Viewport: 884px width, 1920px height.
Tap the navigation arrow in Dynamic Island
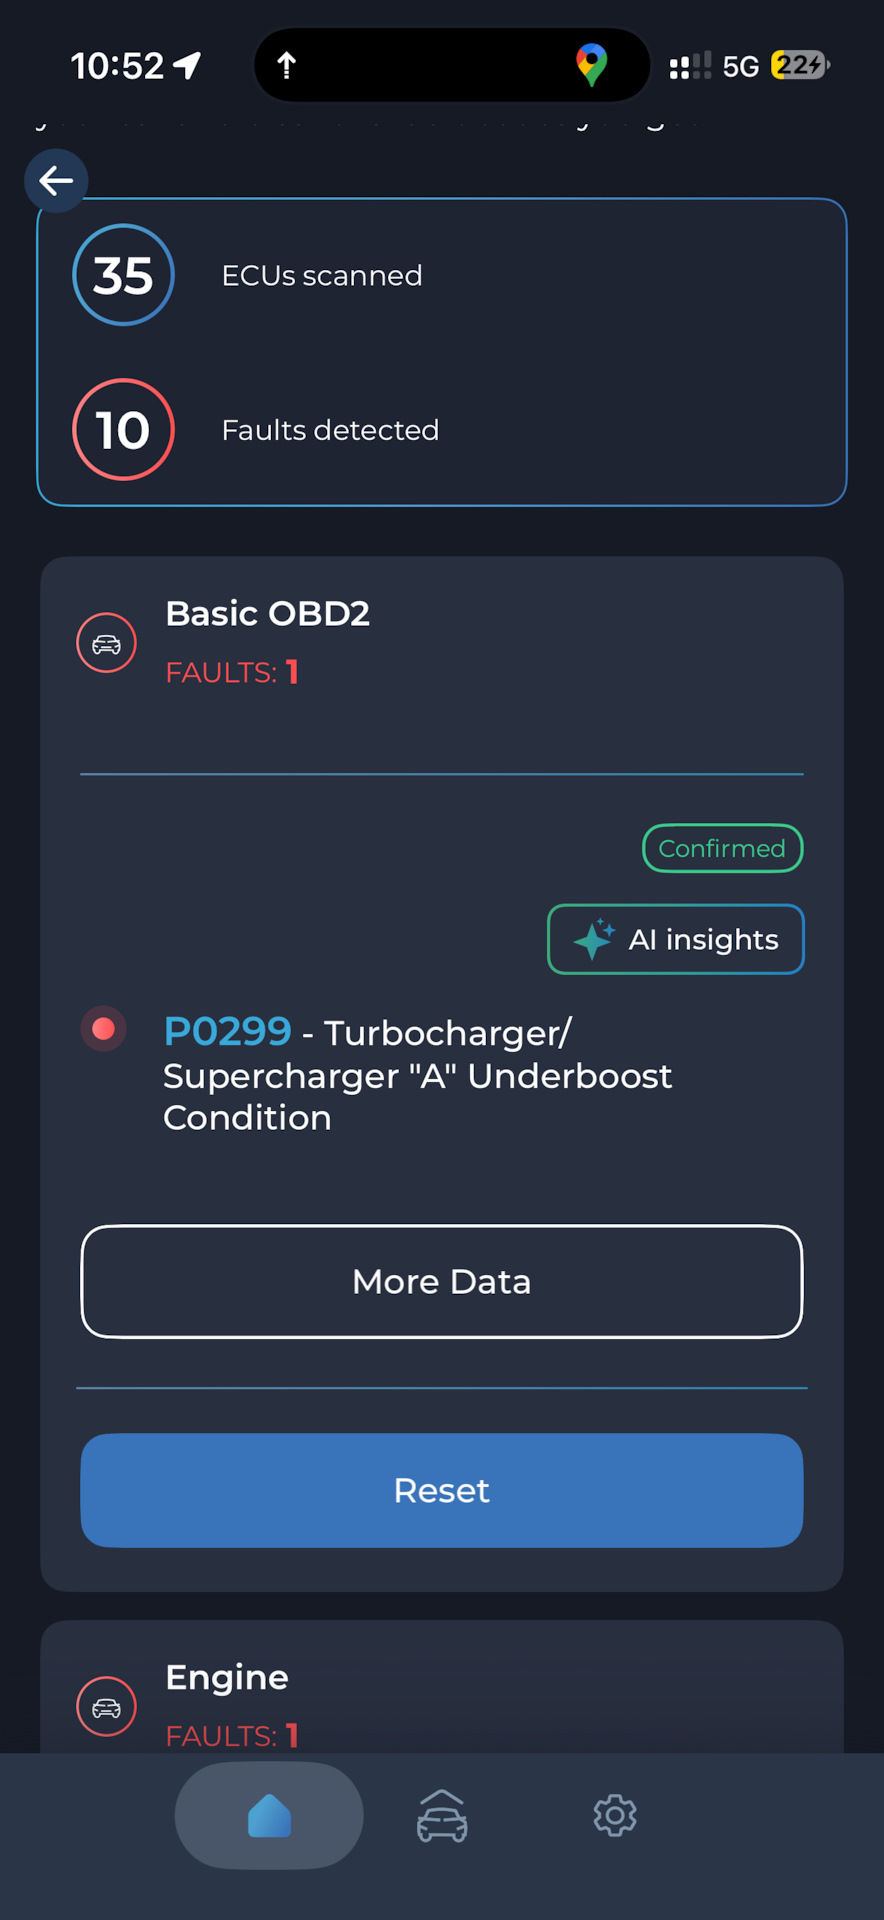286,65
